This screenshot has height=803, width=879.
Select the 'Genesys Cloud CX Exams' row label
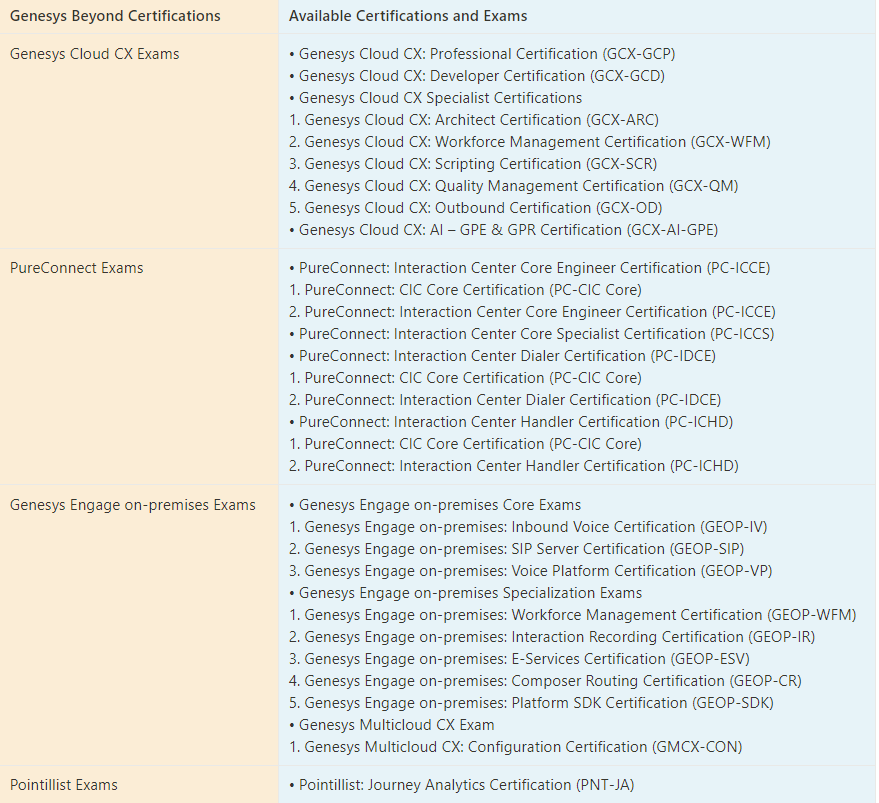94,54
